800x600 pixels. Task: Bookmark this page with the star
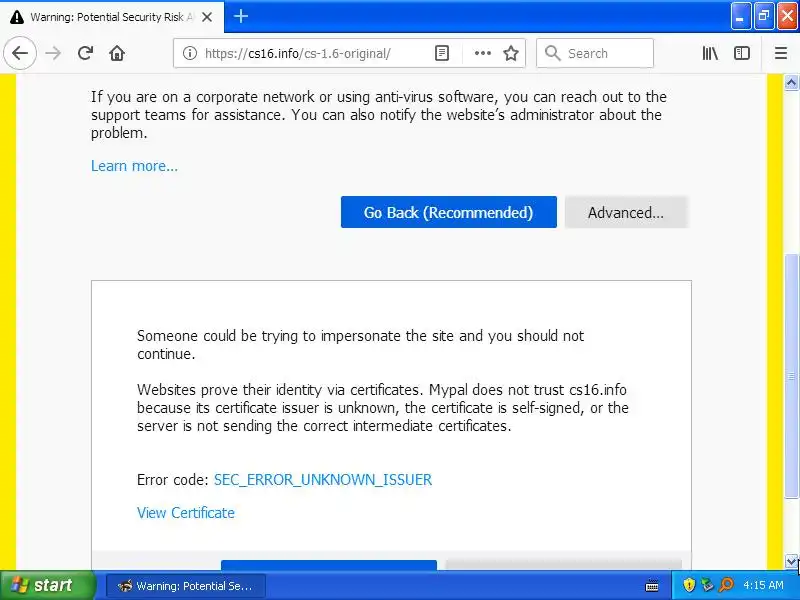[x=511, y=53]
